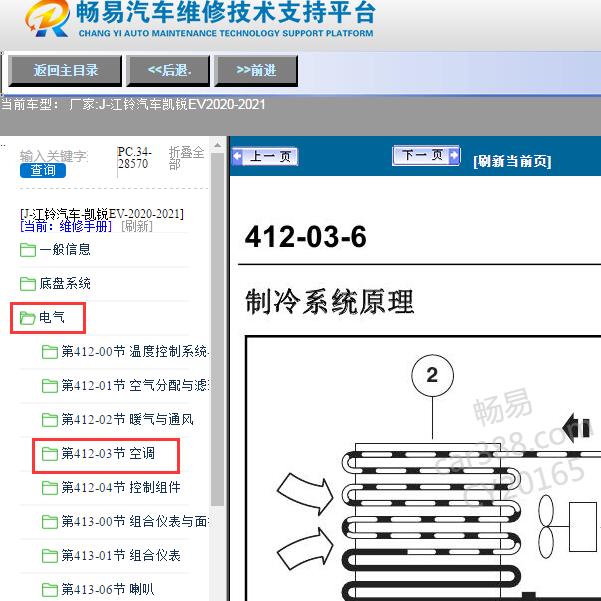Click sidebar scrollbar up arrow

pos(217,145)
